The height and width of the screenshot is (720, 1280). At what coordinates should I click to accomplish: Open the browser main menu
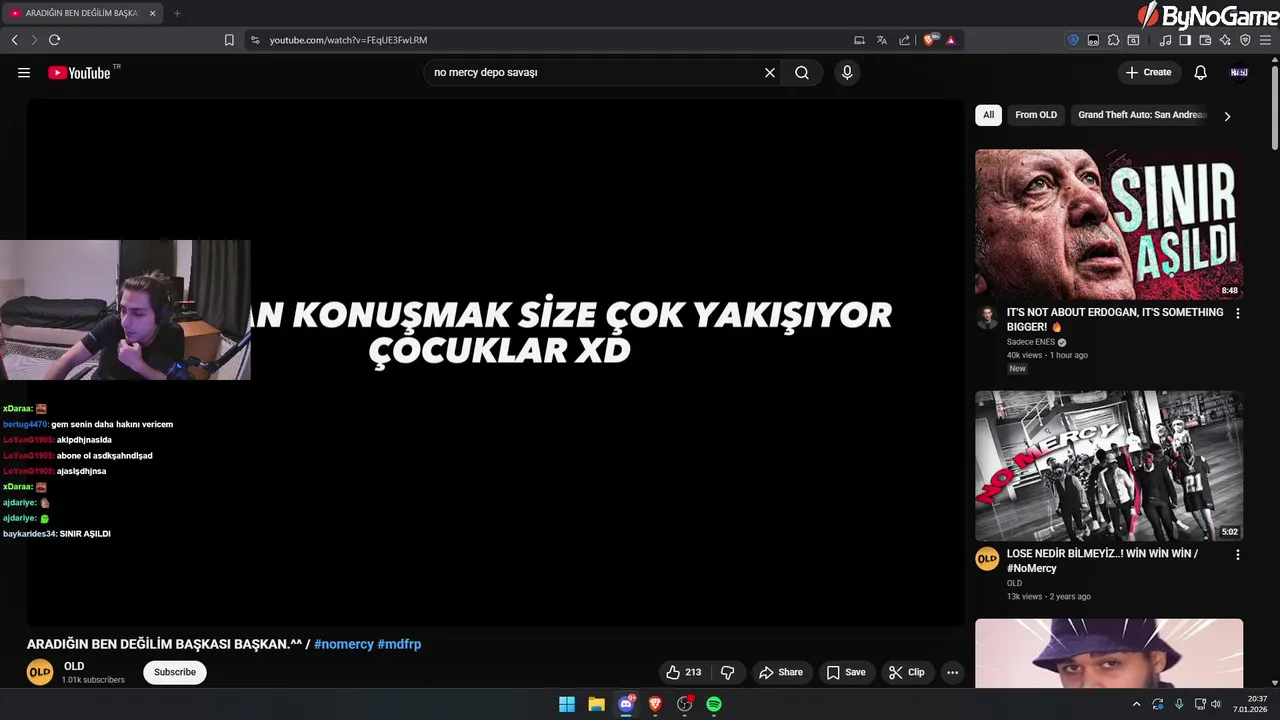pos(1266,40)
